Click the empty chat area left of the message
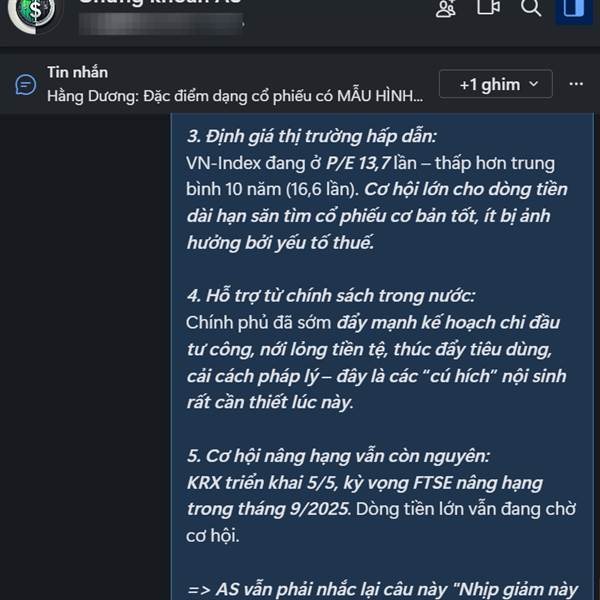The height and width of the screenshot is (600, 600). pyautogui.click(x=85, y=356)
